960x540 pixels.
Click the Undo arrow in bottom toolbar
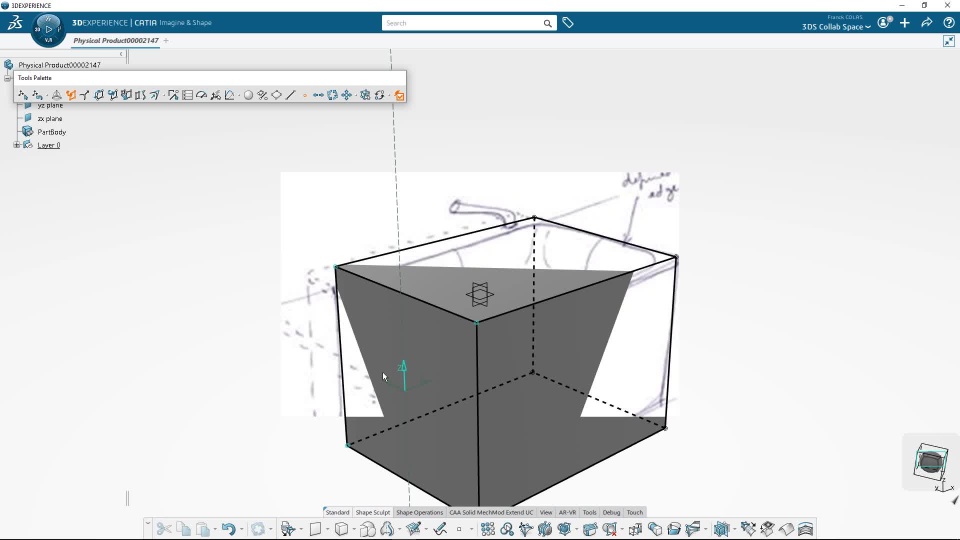point(228,528)
